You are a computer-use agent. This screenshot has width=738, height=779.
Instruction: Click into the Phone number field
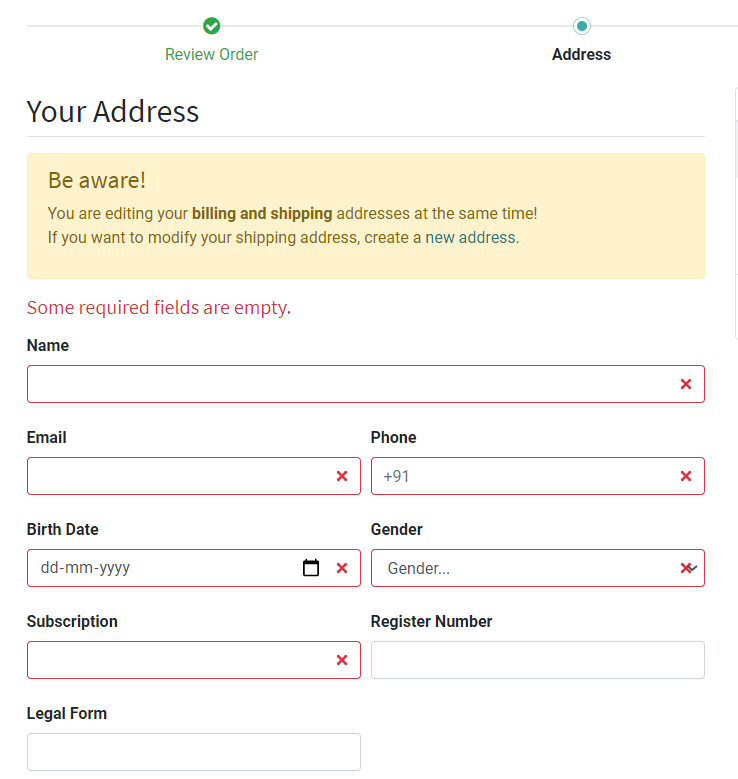(538, 476)
